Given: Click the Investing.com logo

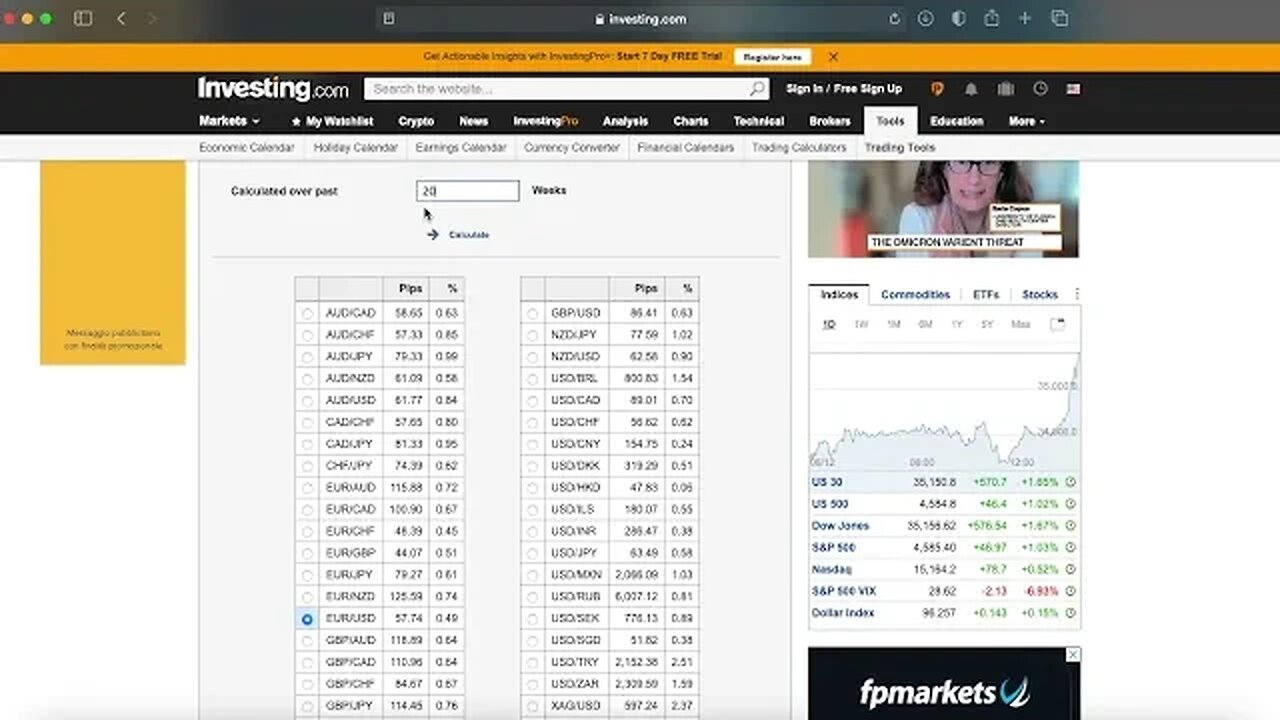Looking at the screenshot, I should [273, 89].
